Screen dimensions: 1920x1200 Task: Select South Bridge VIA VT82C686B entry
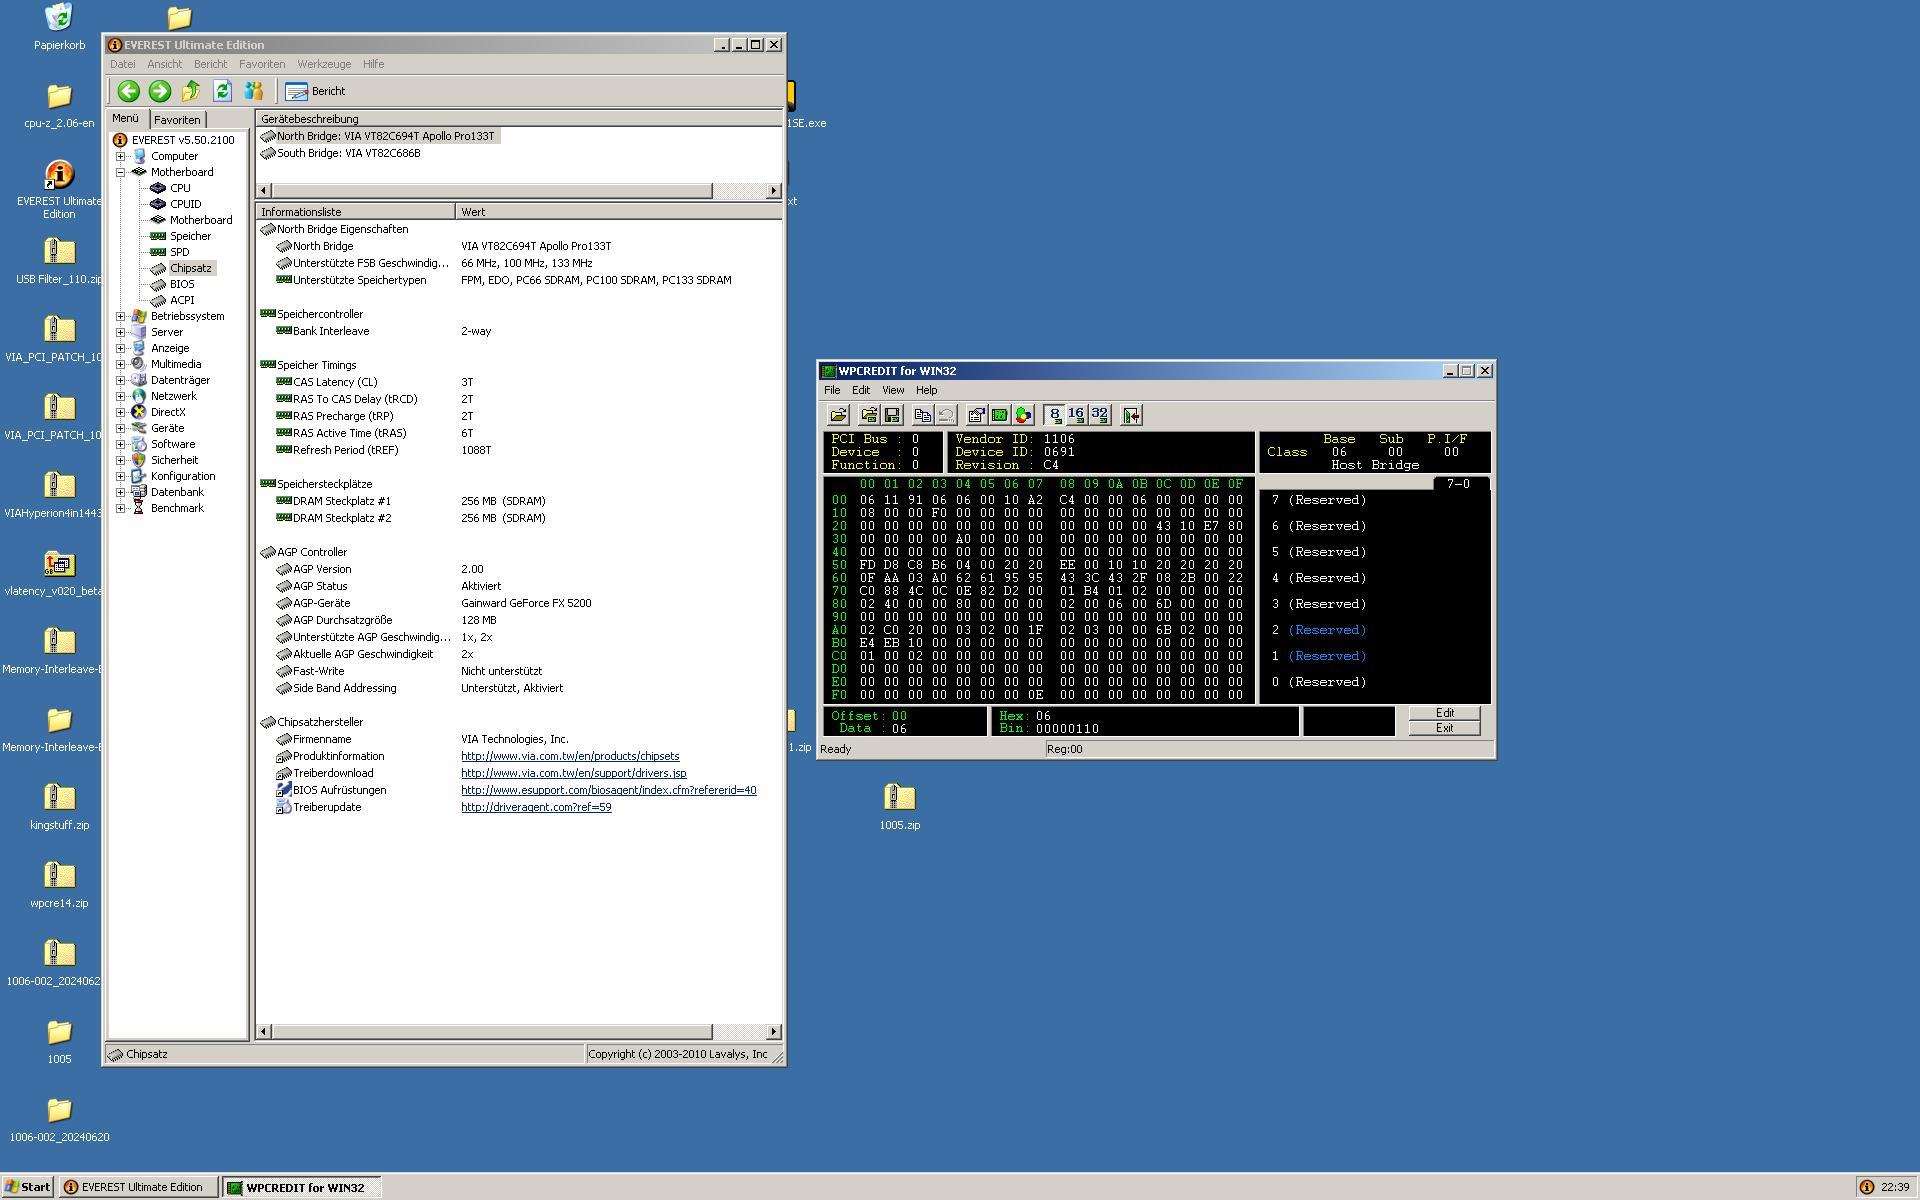click(348, 153)
